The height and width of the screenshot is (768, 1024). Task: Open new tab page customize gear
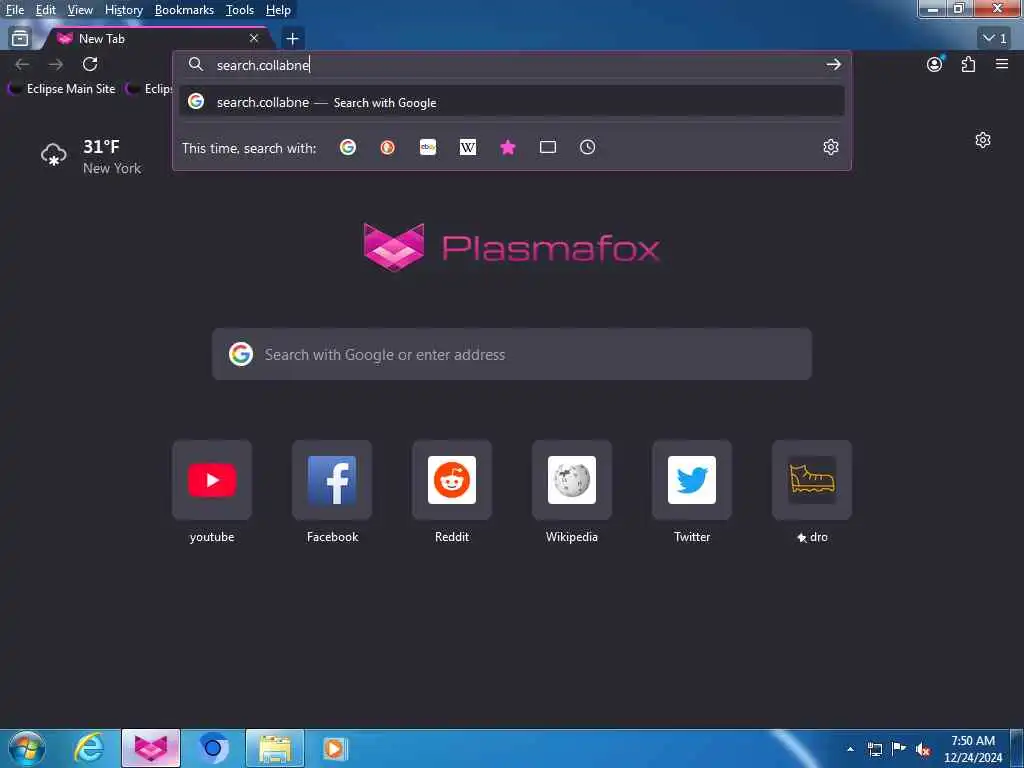[x=983, y=140]
